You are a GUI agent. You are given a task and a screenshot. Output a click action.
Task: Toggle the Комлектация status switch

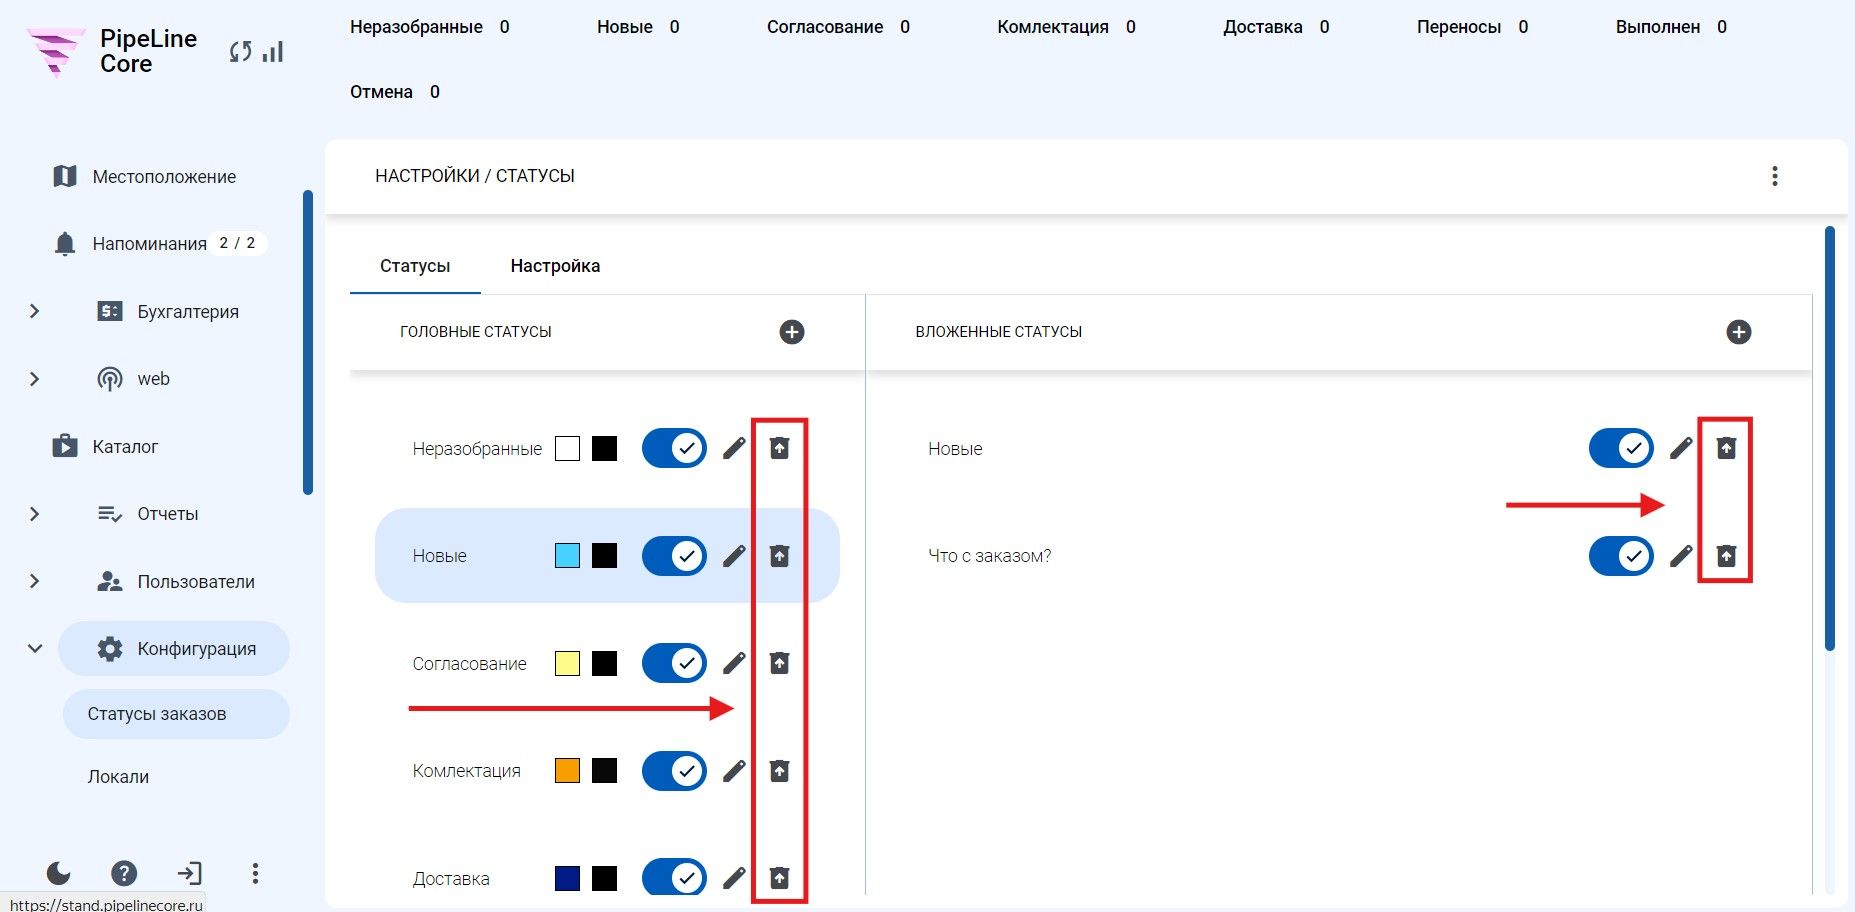(x=674, y=771)
